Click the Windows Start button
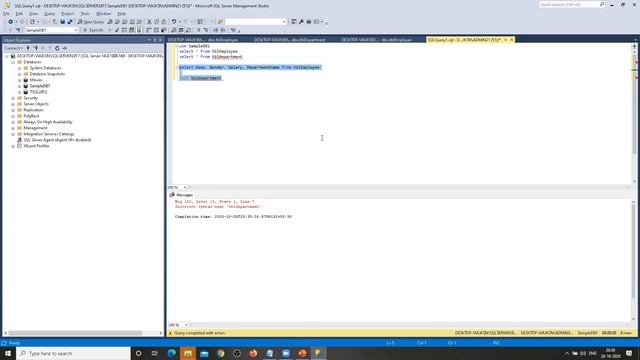Screen dimensions: 640x360 click(x=8, y=353)
